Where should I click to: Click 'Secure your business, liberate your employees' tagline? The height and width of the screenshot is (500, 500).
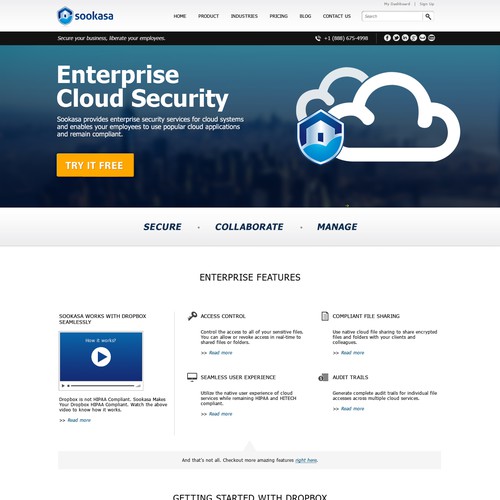tap(111, 38)
